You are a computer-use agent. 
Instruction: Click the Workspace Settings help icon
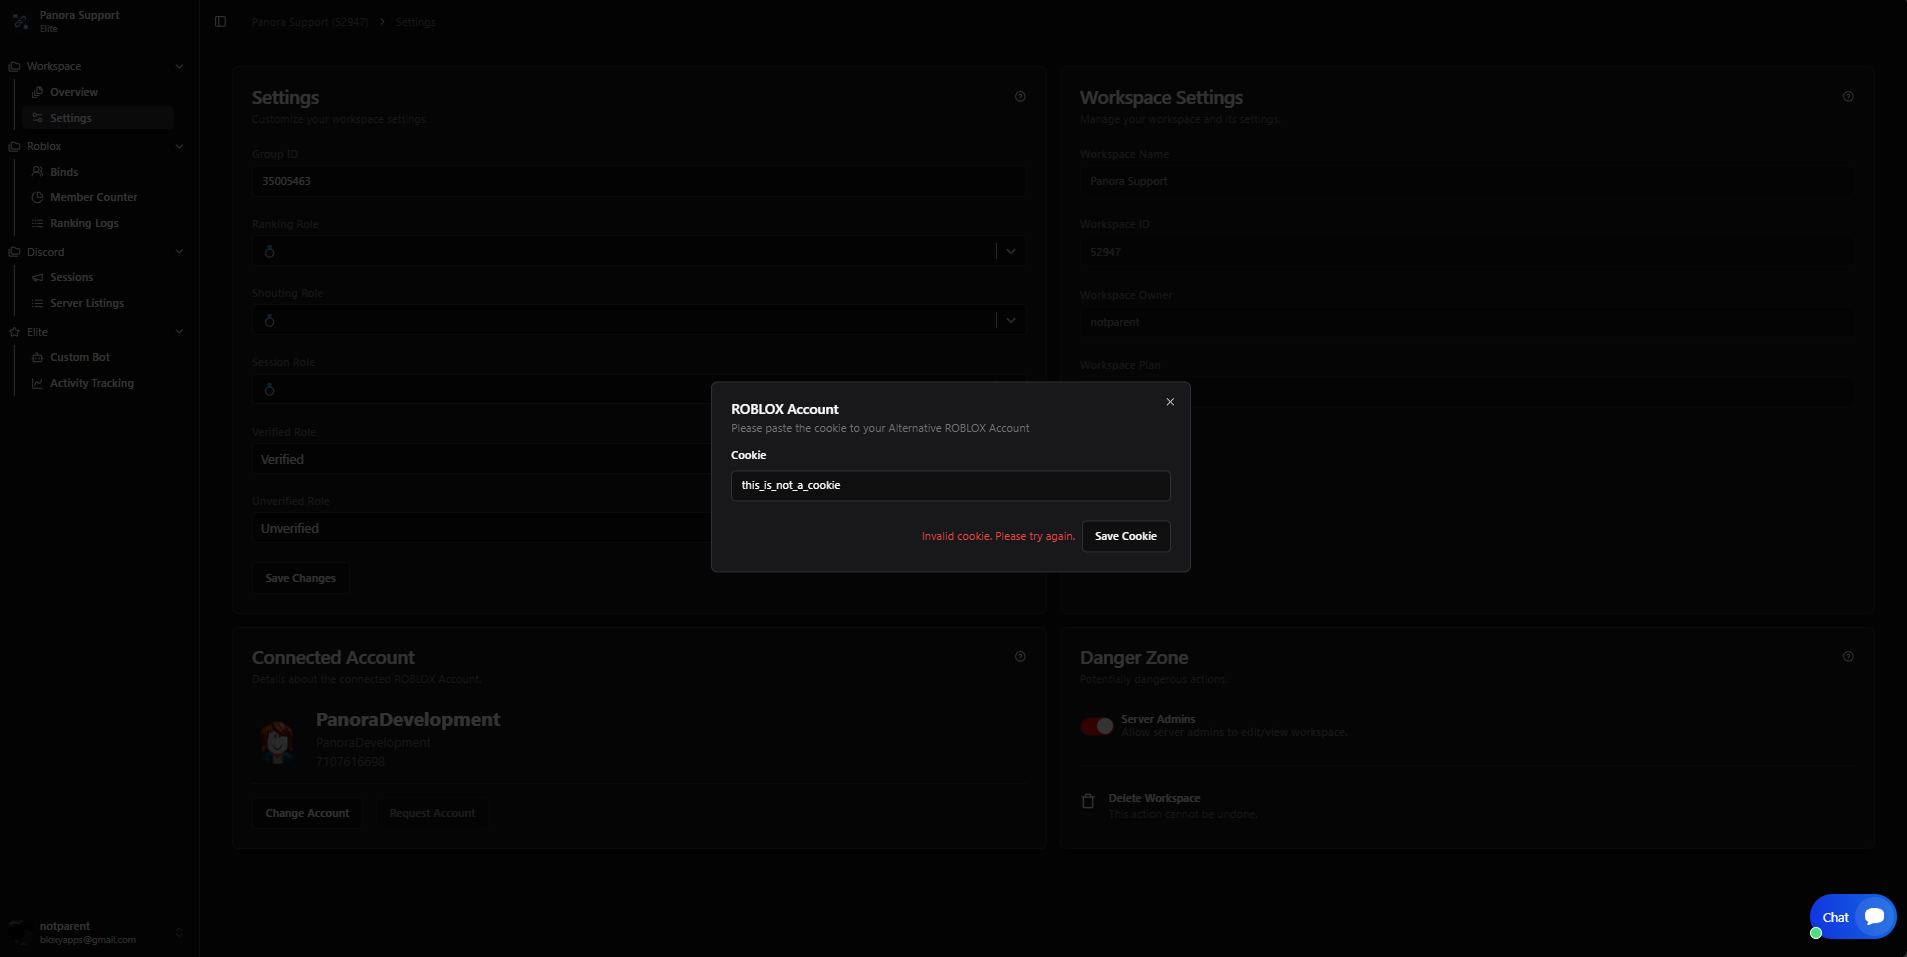1848,97
